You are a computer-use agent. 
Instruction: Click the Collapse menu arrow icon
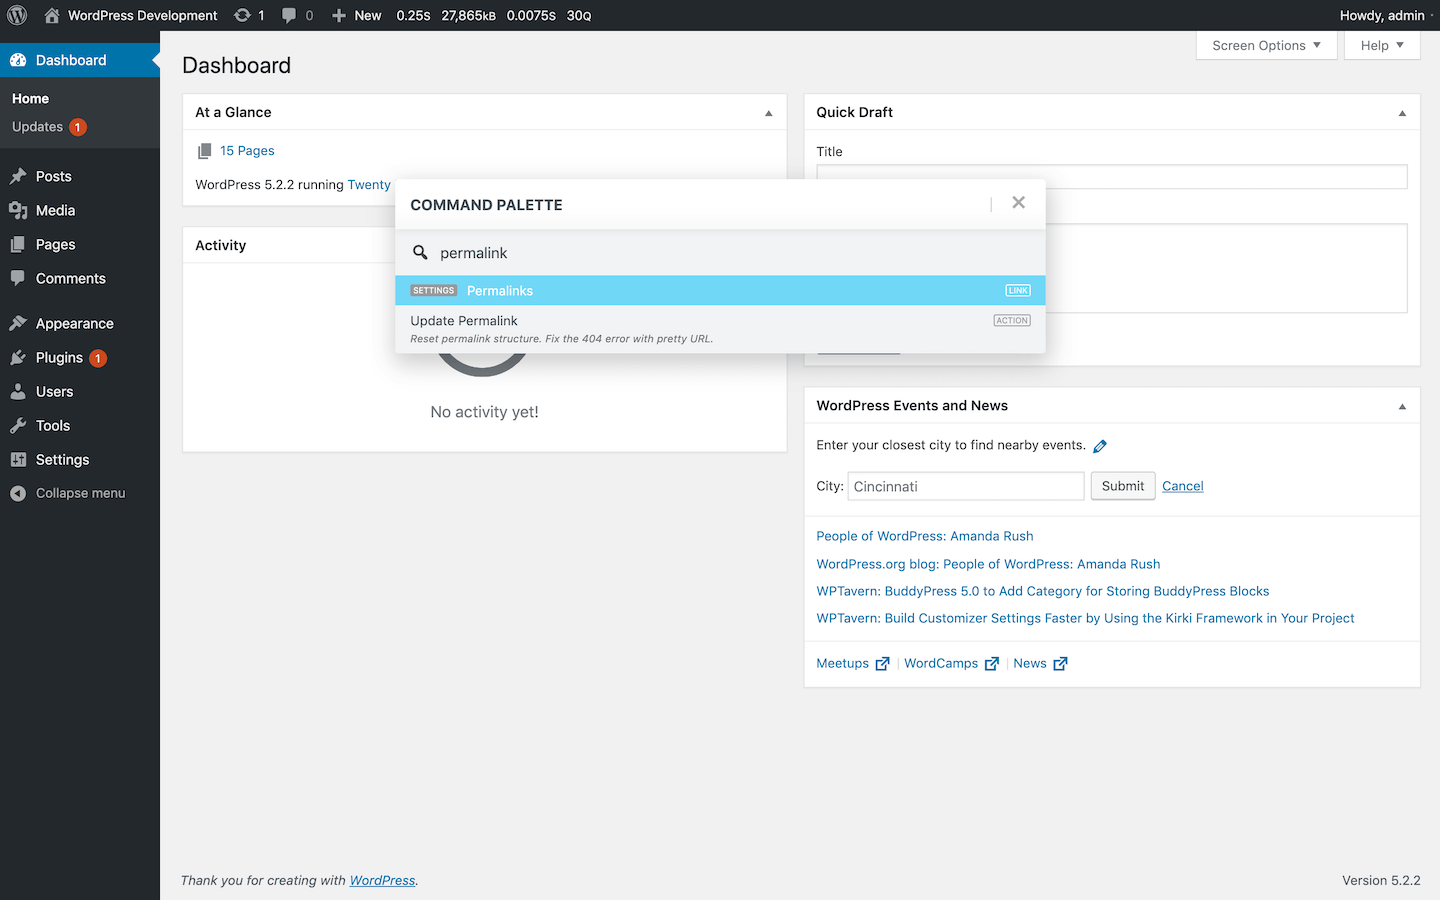18,493
